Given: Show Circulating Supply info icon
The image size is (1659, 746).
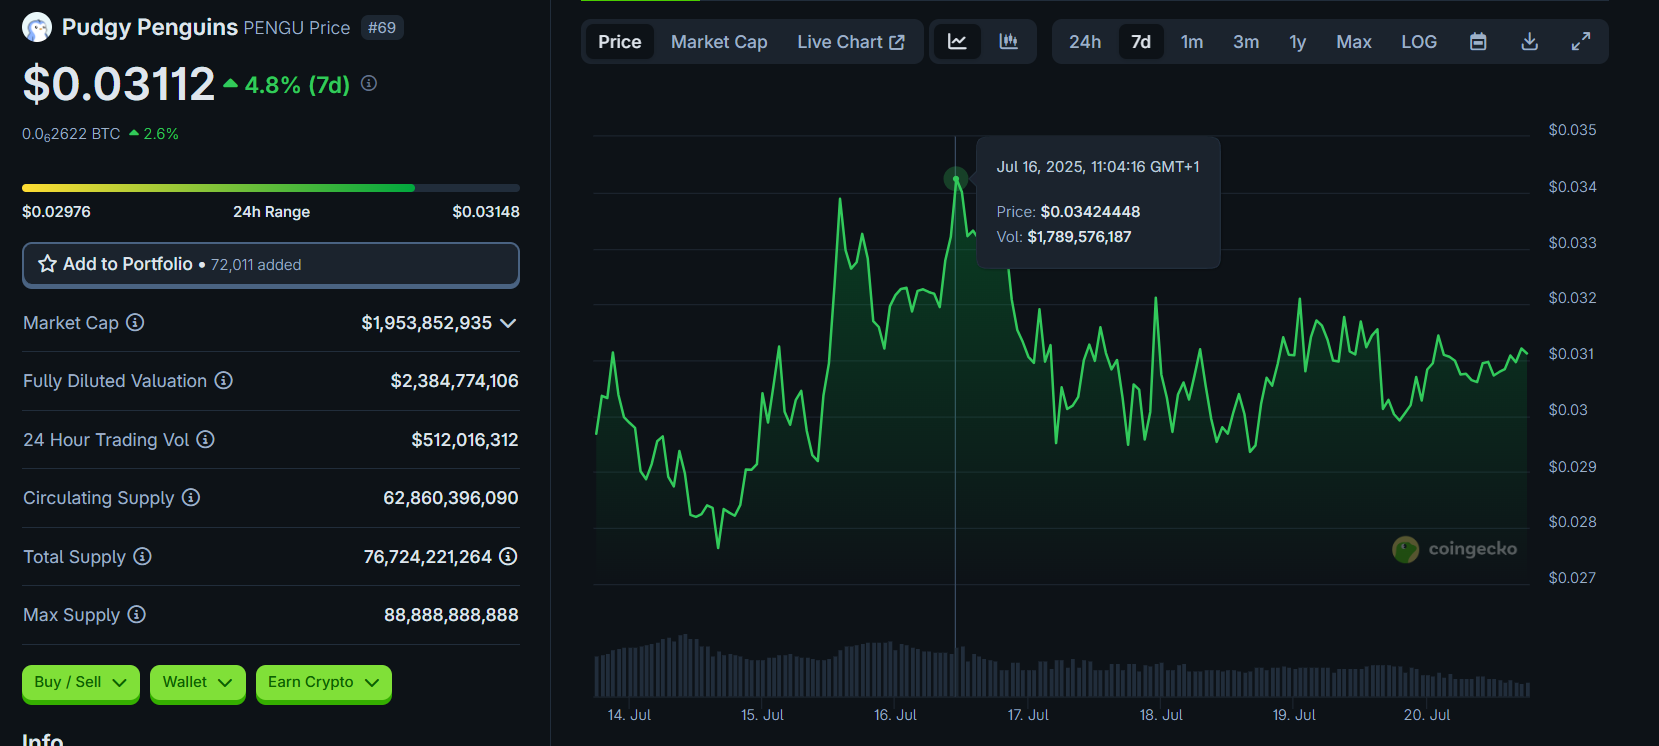Looking at the screenshot, I should click(191, 497).
